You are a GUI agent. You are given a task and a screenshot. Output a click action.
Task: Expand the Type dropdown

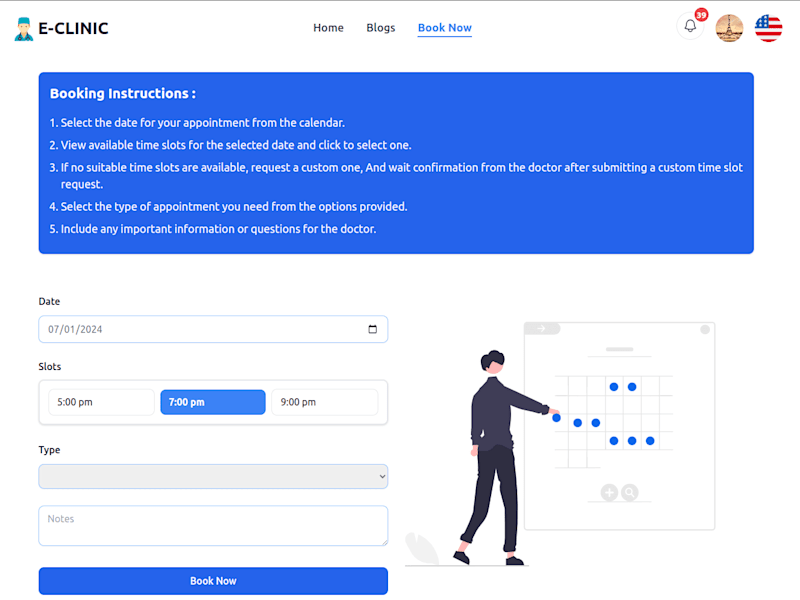(x=213, y=477)
